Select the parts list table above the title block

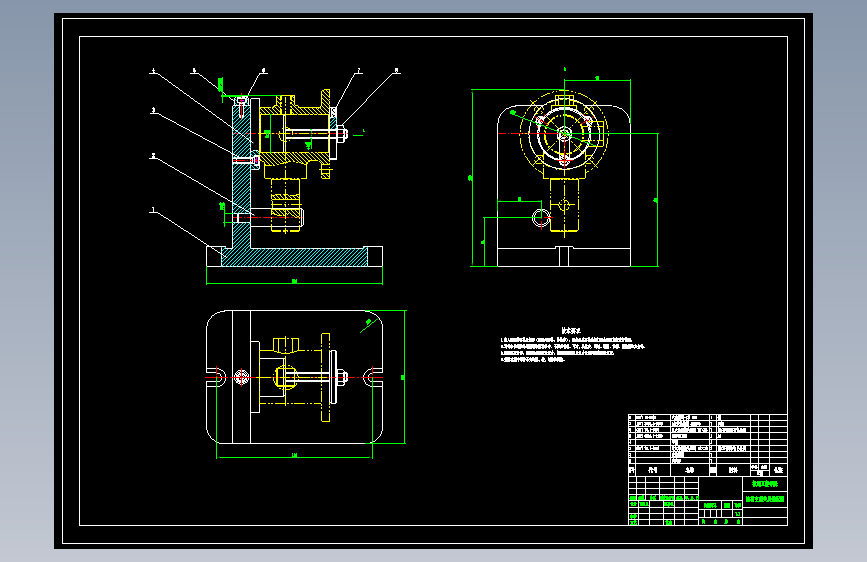pos(708,445)
